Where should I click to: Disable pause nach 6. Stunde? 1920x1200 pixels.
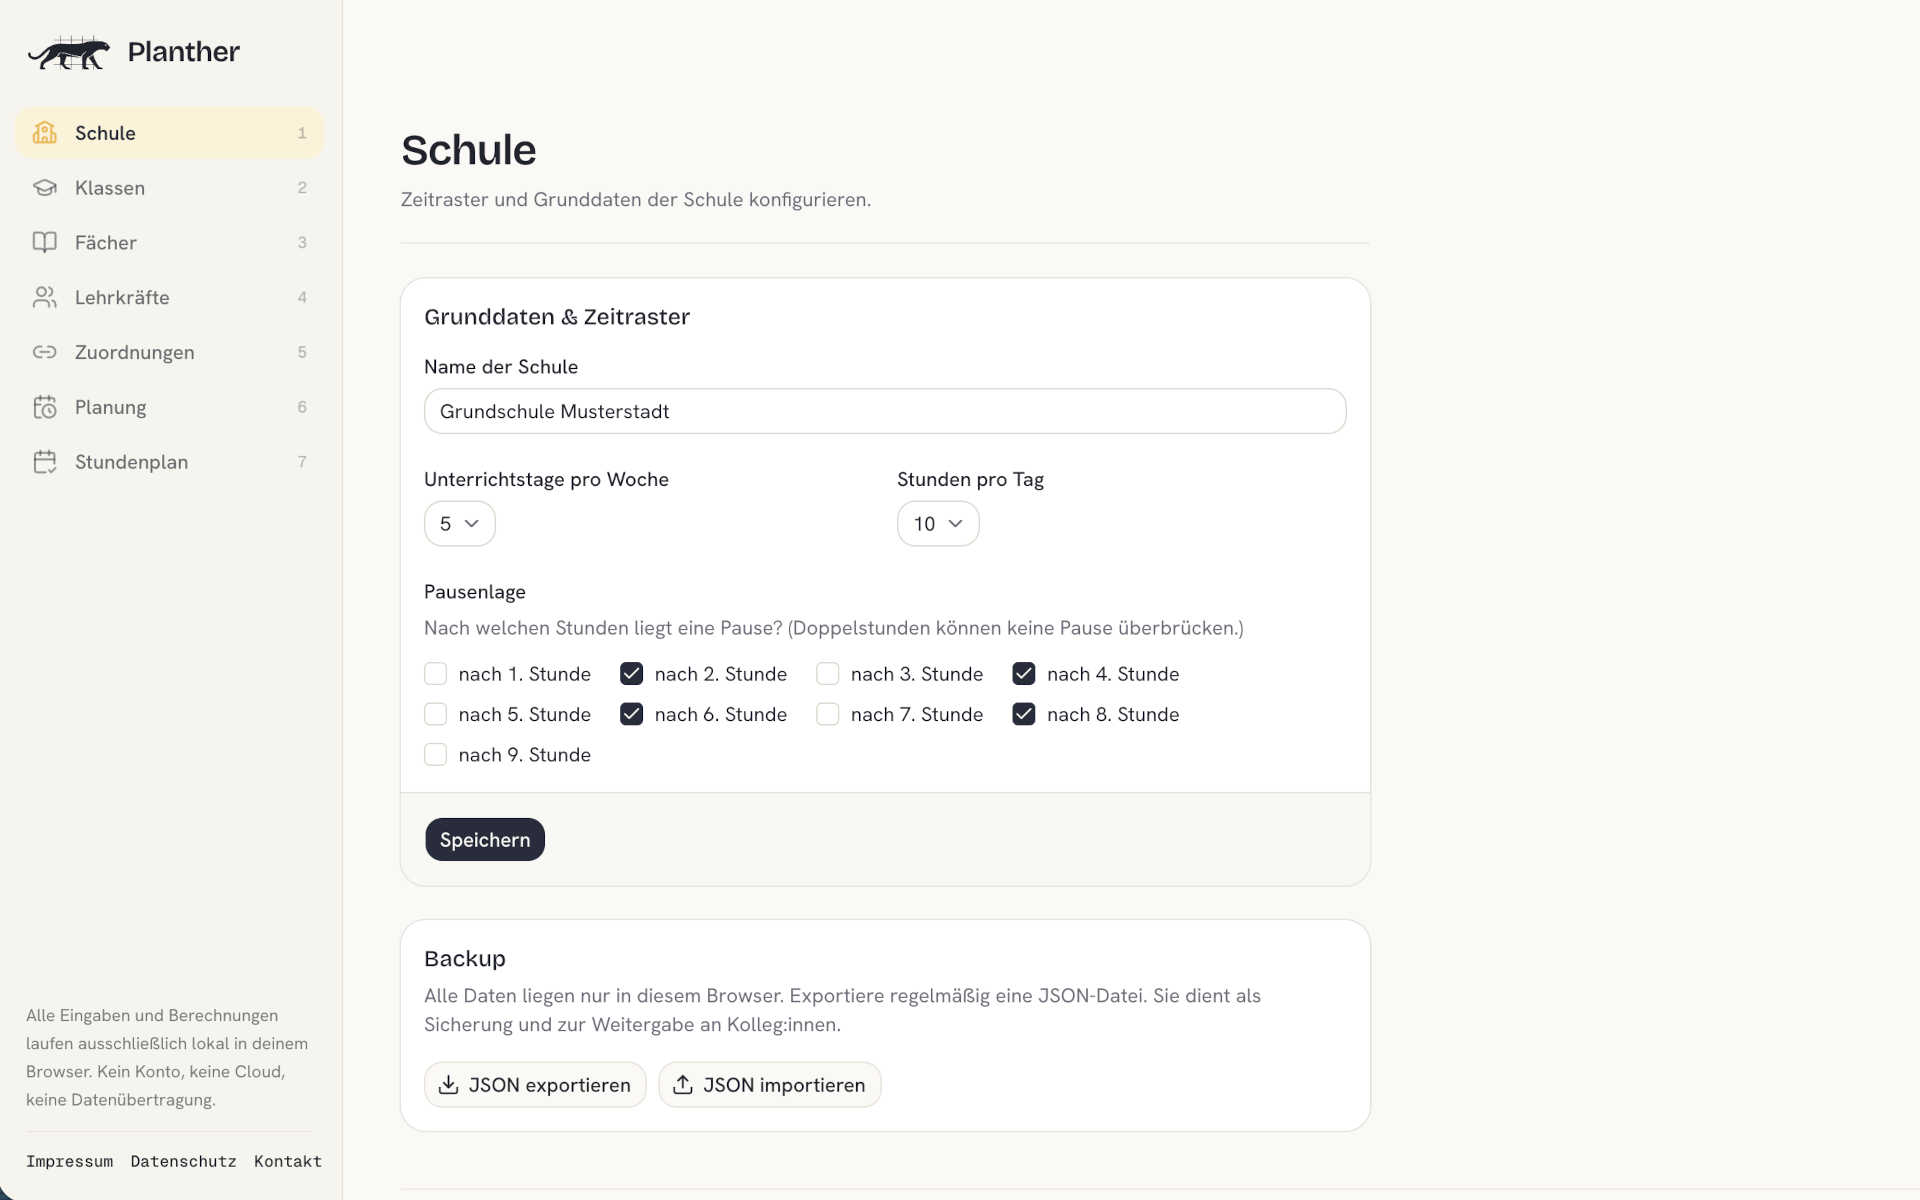click(631, 714)
